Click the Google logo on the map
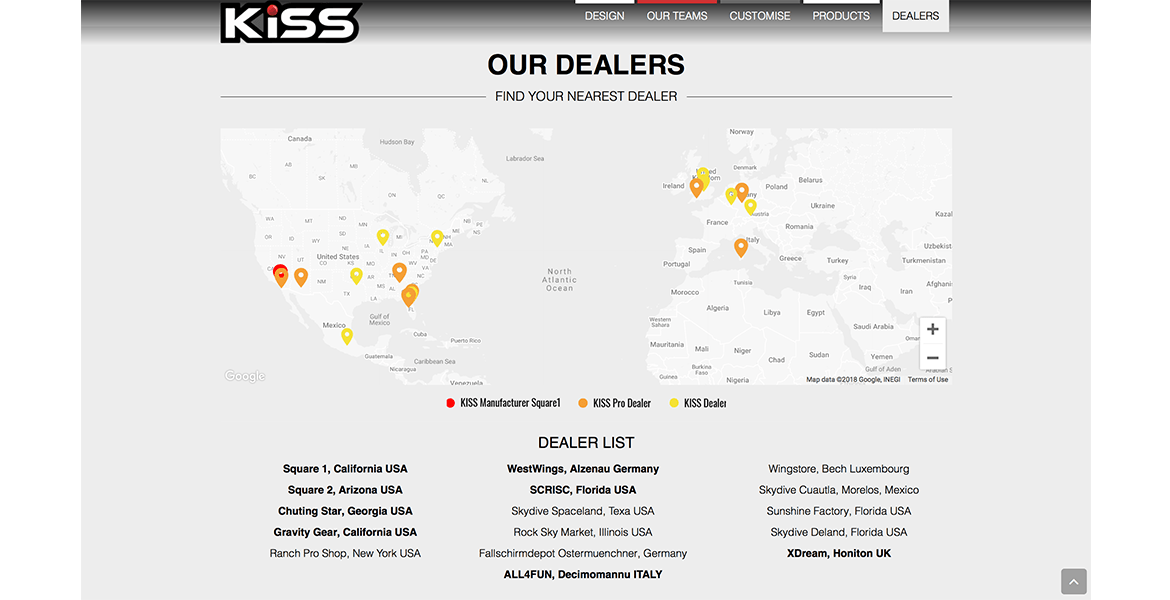Screen dimensions: 1170x600 245,376
